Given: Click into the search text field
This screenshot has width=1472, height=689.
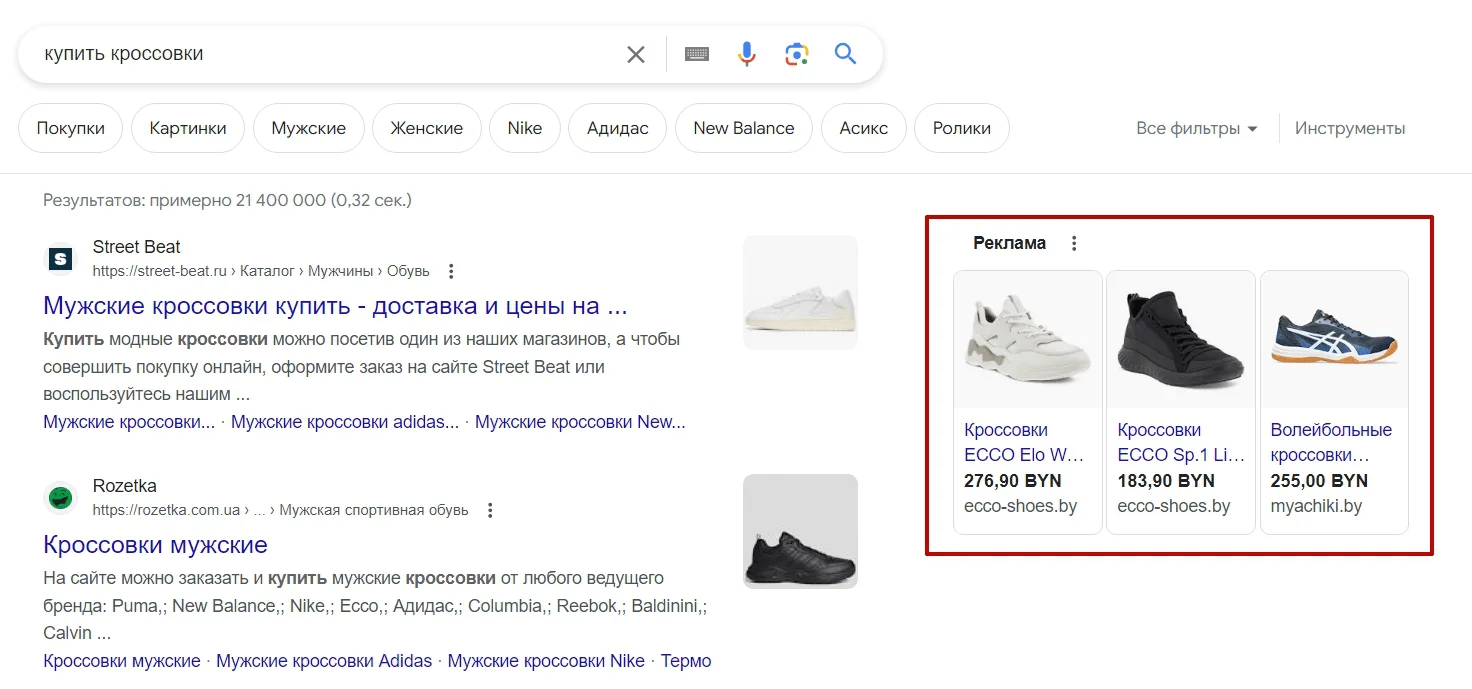Looking at the screenshot, I should tap(320, 54).
